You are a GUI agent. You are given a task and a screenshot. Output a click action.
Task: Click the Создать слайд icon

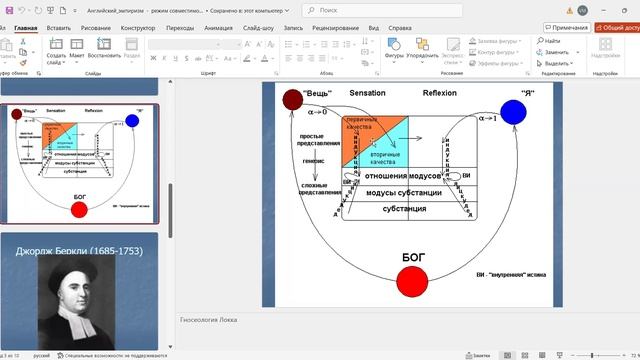56,44
